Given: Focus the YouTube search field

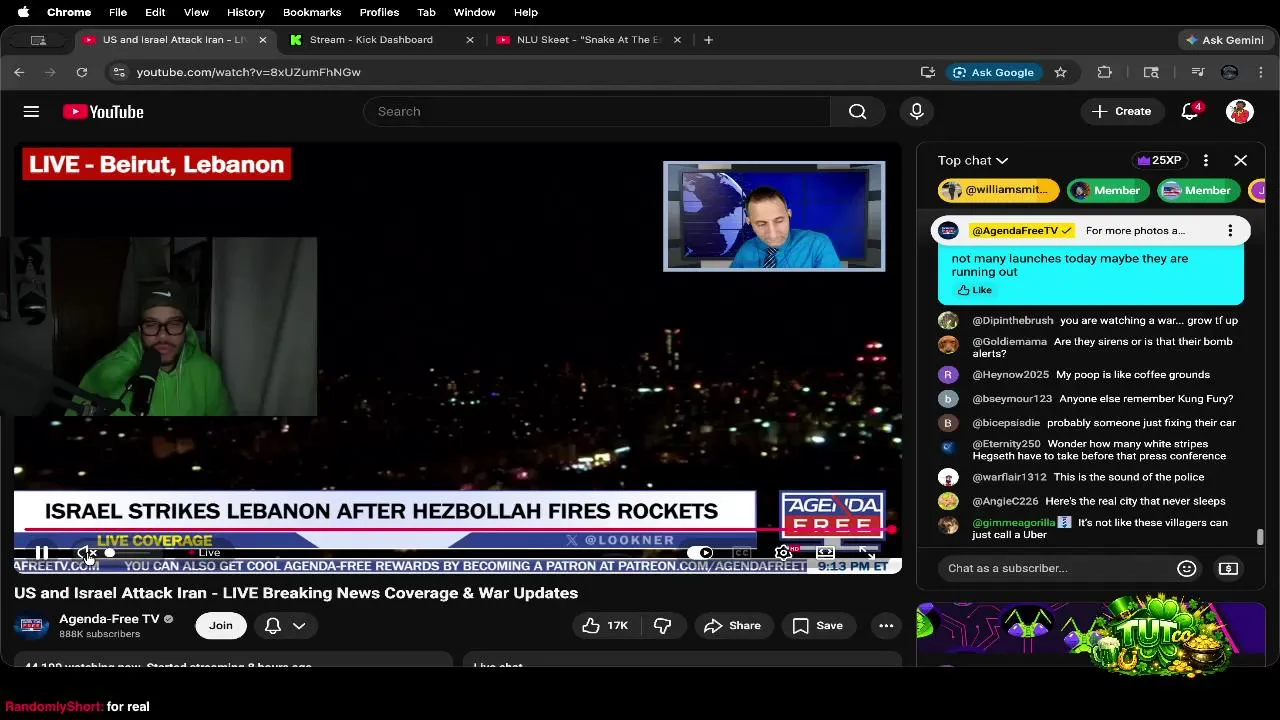Looking at the screenshot, I should click(x=597, y=112).
